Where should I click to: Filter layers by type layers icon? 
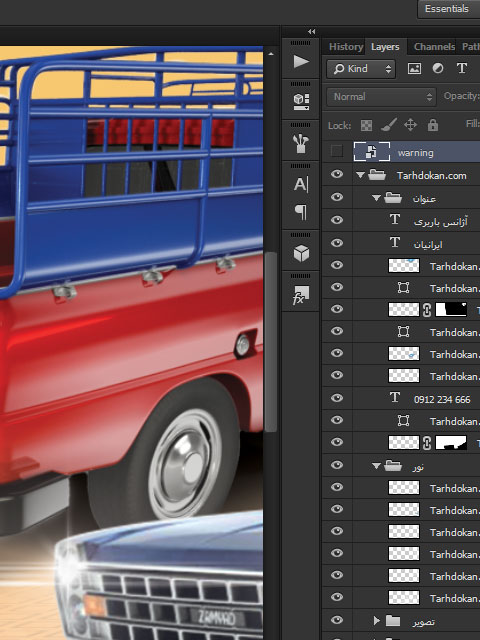pos(462,68)
